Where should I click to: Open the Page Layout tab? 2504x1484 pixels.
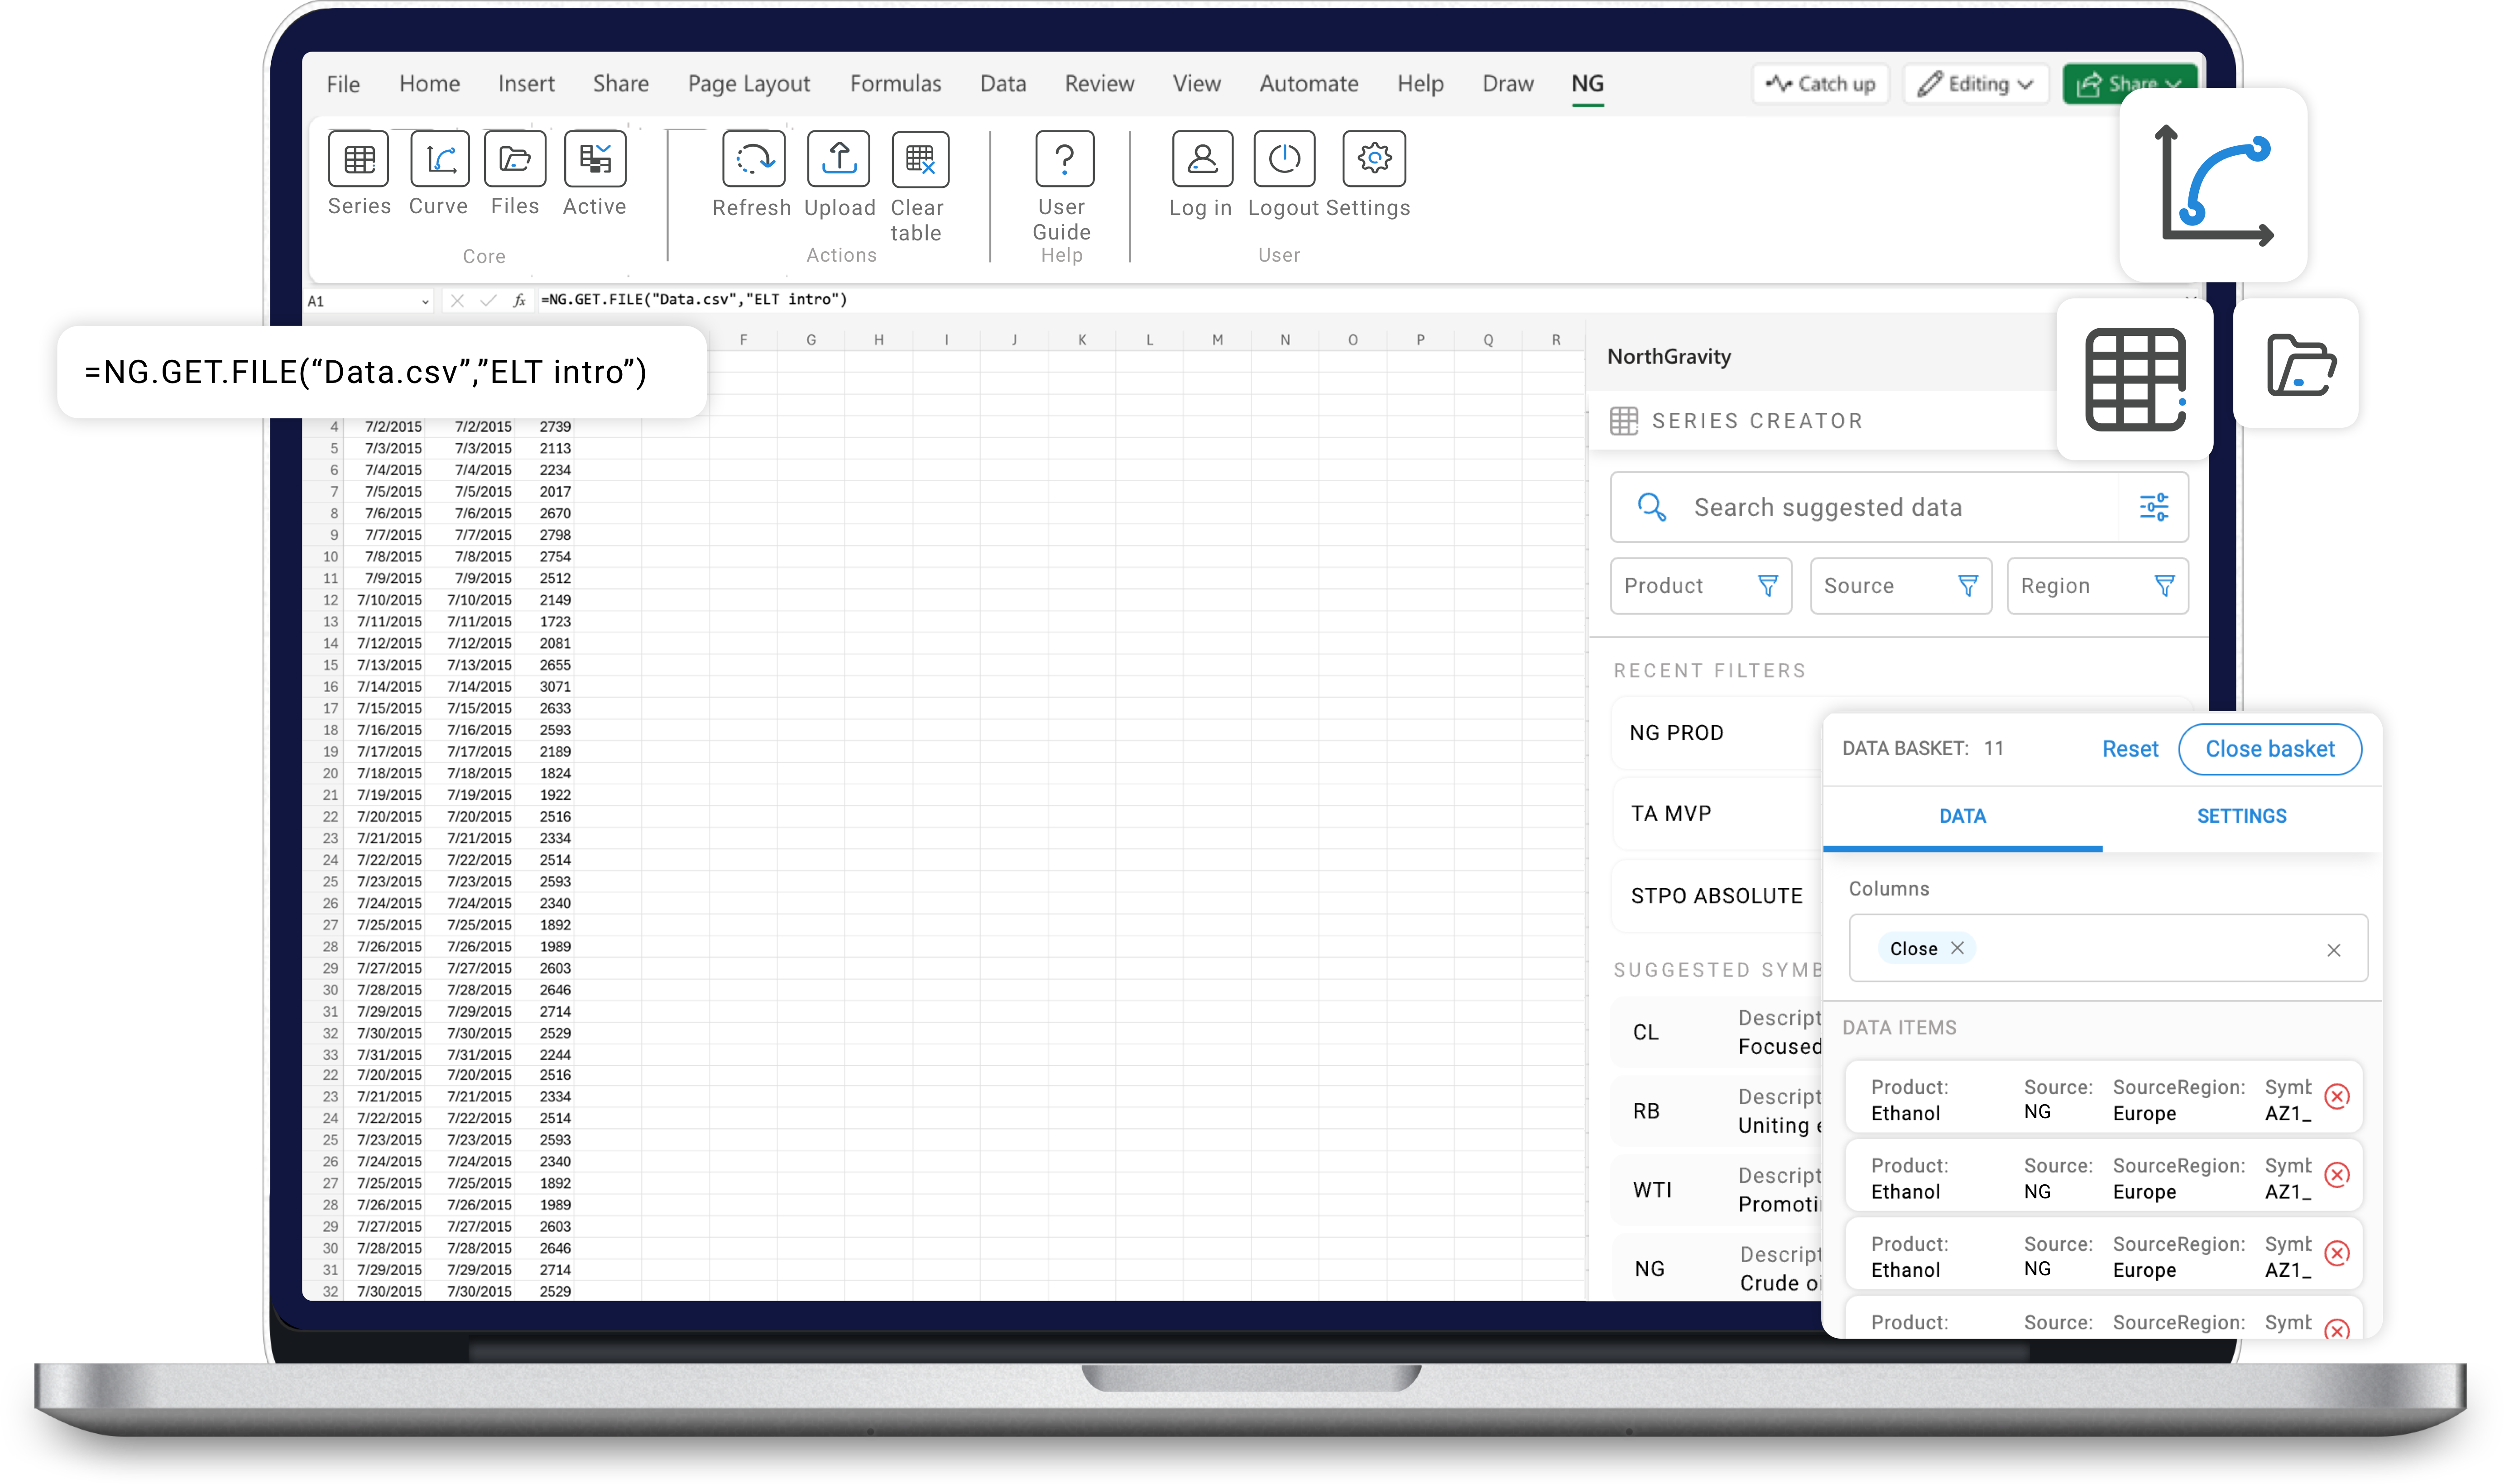(x=749, y=84)
